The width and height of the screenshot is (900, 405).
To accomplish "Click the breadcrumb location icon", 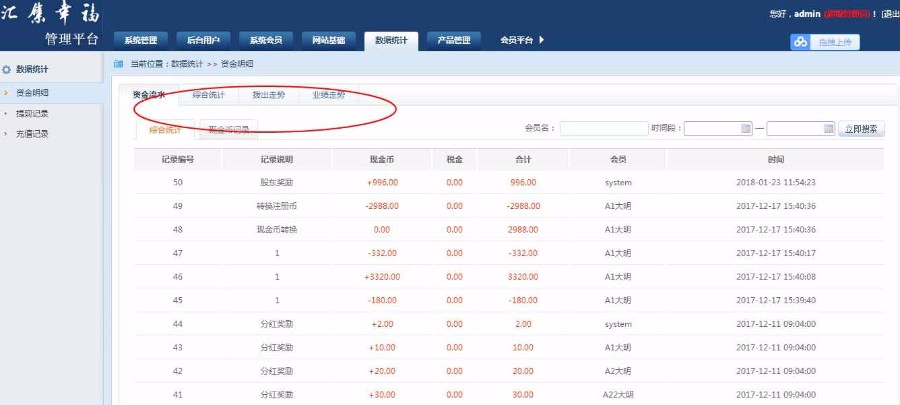I will (119, 63).
